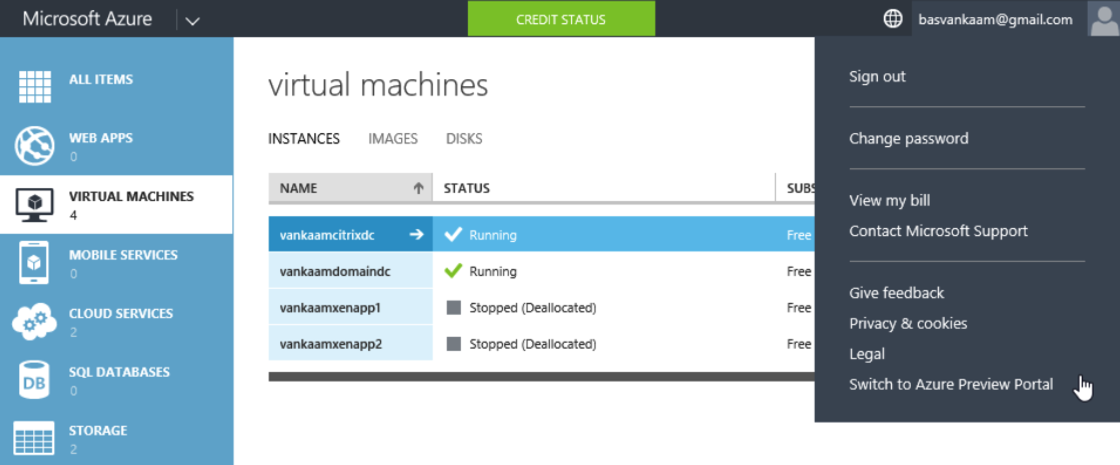
Task: Choose Sign out from the account menu
Action: (877, 76)
